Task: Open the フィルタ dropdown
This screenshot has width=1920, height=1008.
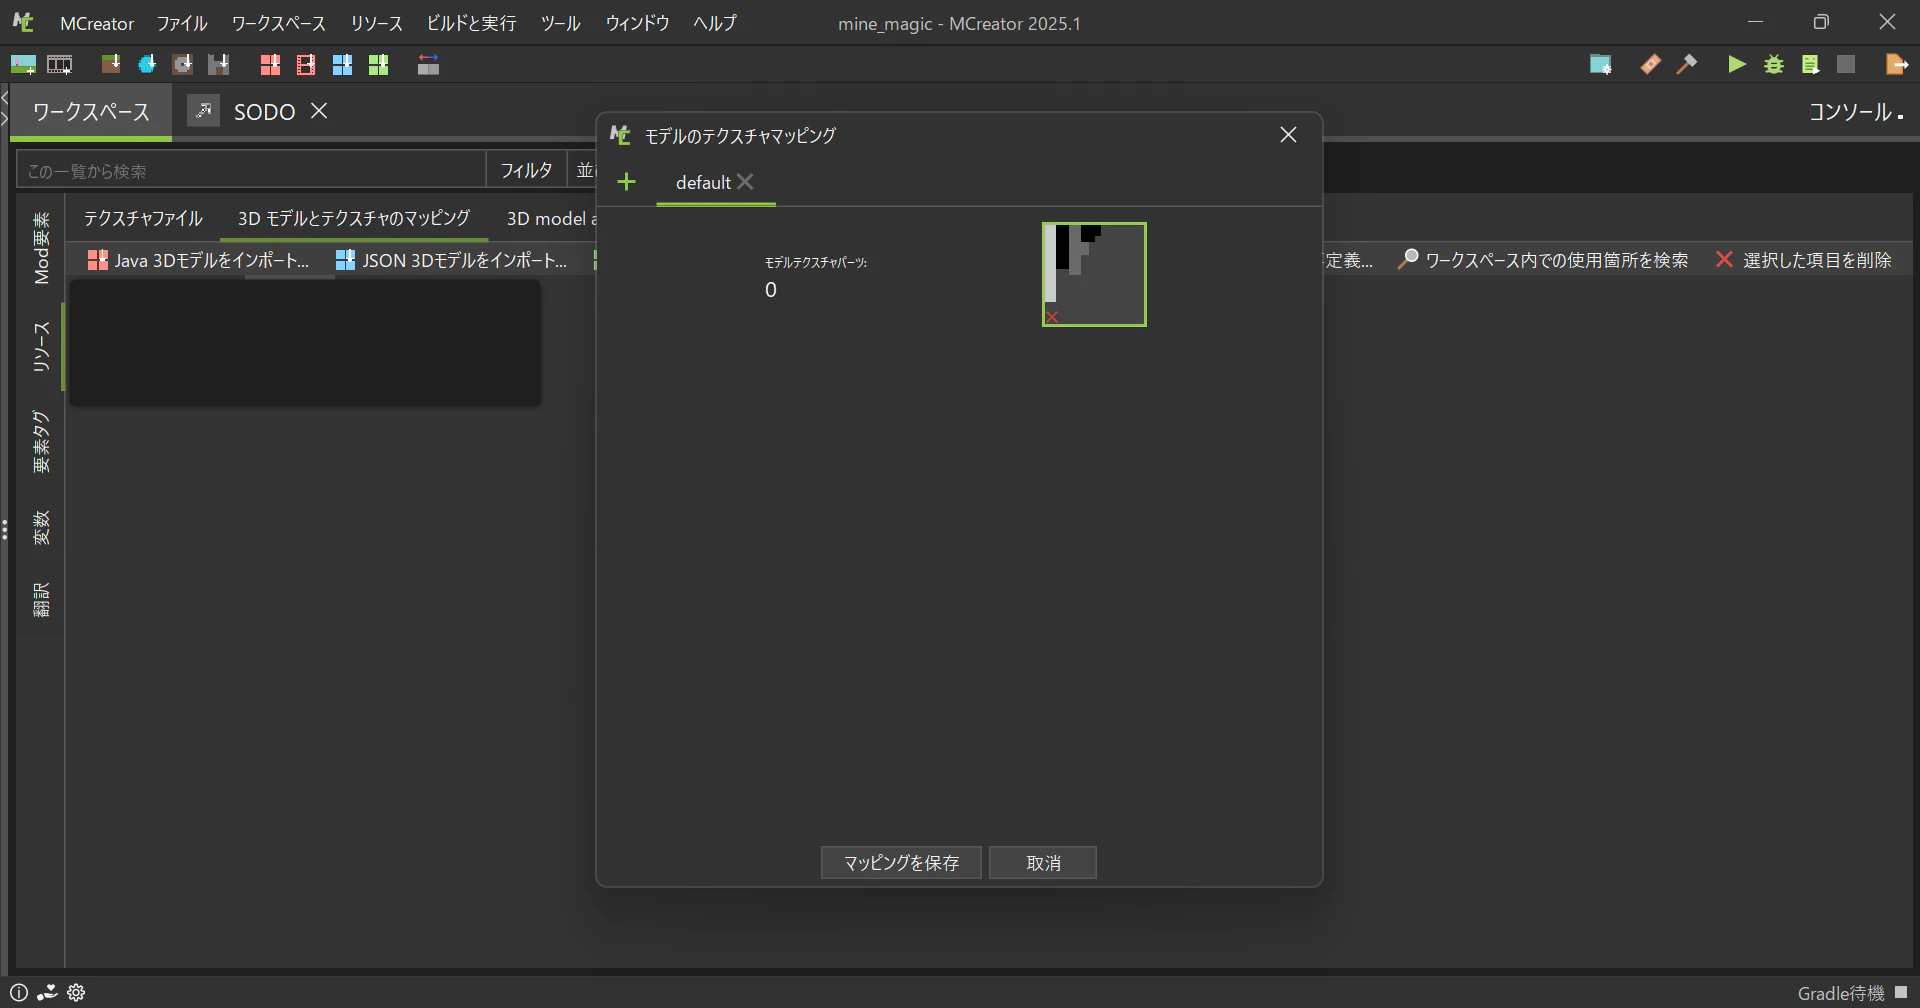Action: click(526, 171)
